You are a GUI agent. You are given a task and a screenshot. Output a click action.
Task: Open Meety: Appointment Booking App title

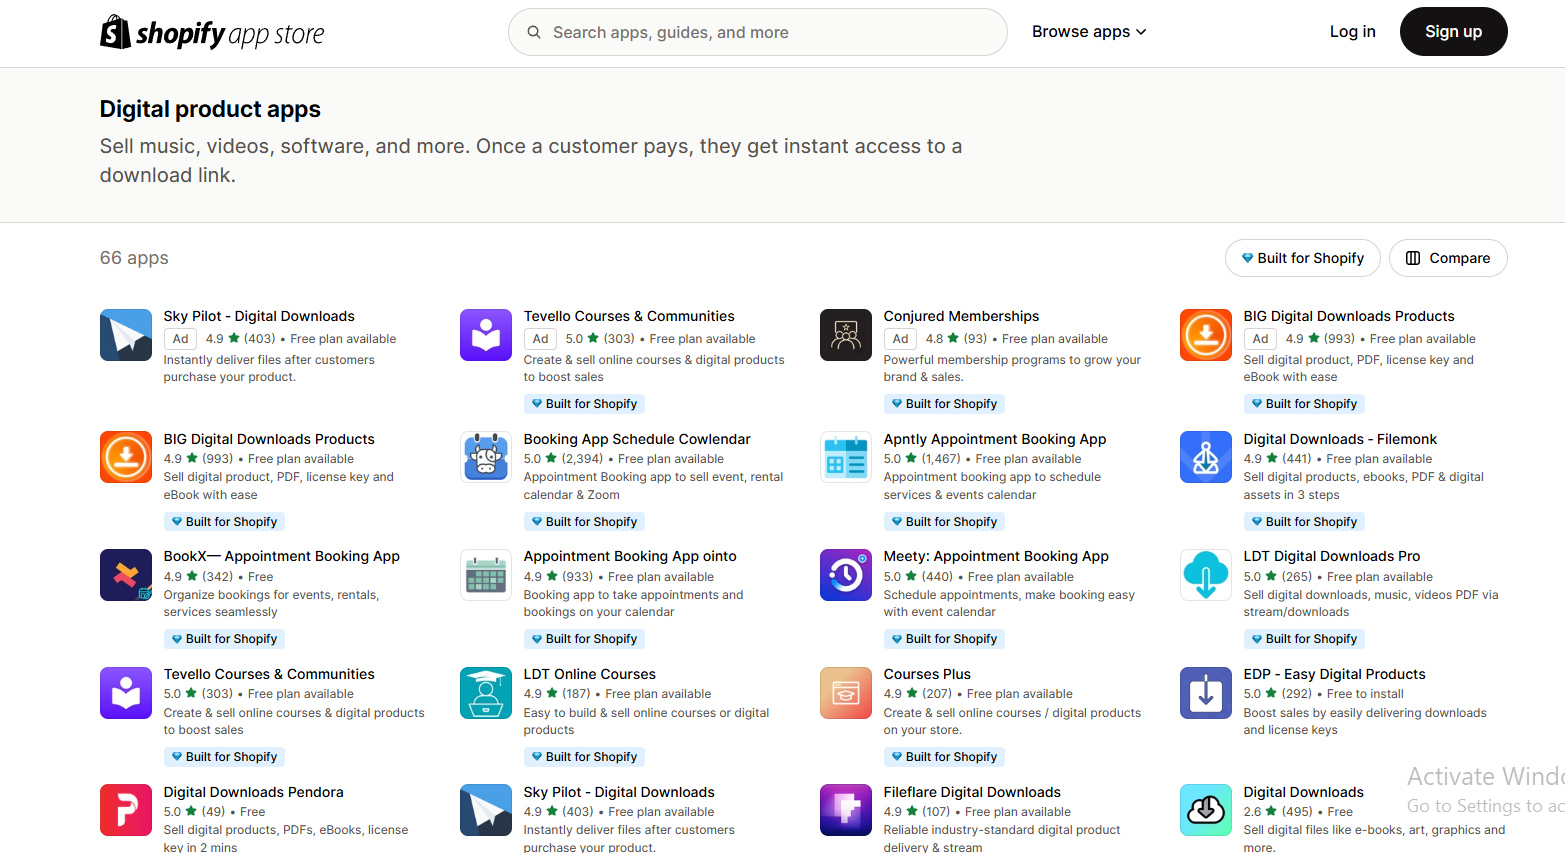coord(996,556)
